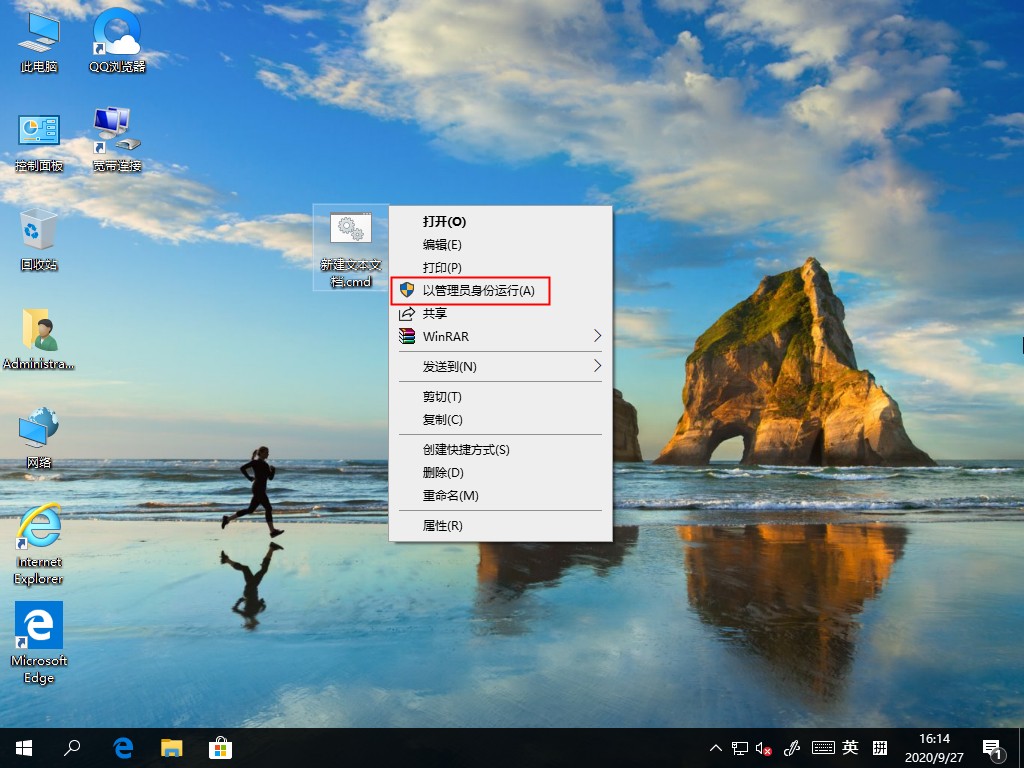Show hidden tray icons with the chevron

click(x=715, y=747)
